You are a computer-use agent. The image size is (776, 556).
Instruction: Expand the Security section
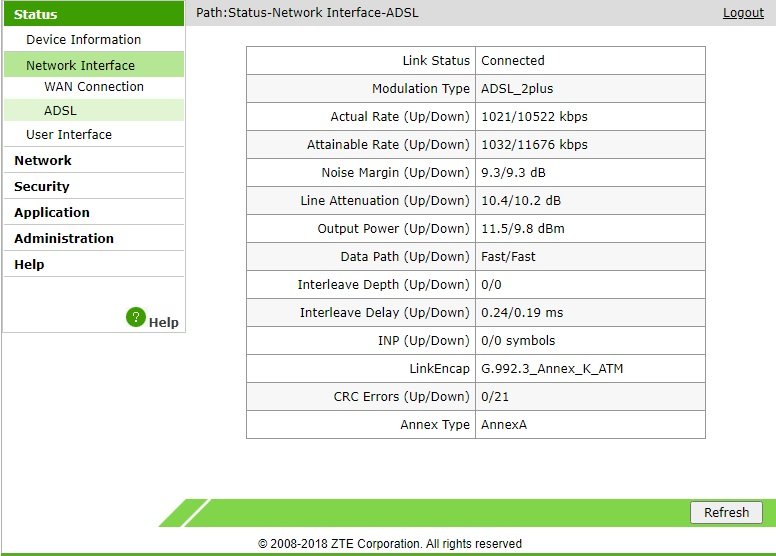coord(42,187)
